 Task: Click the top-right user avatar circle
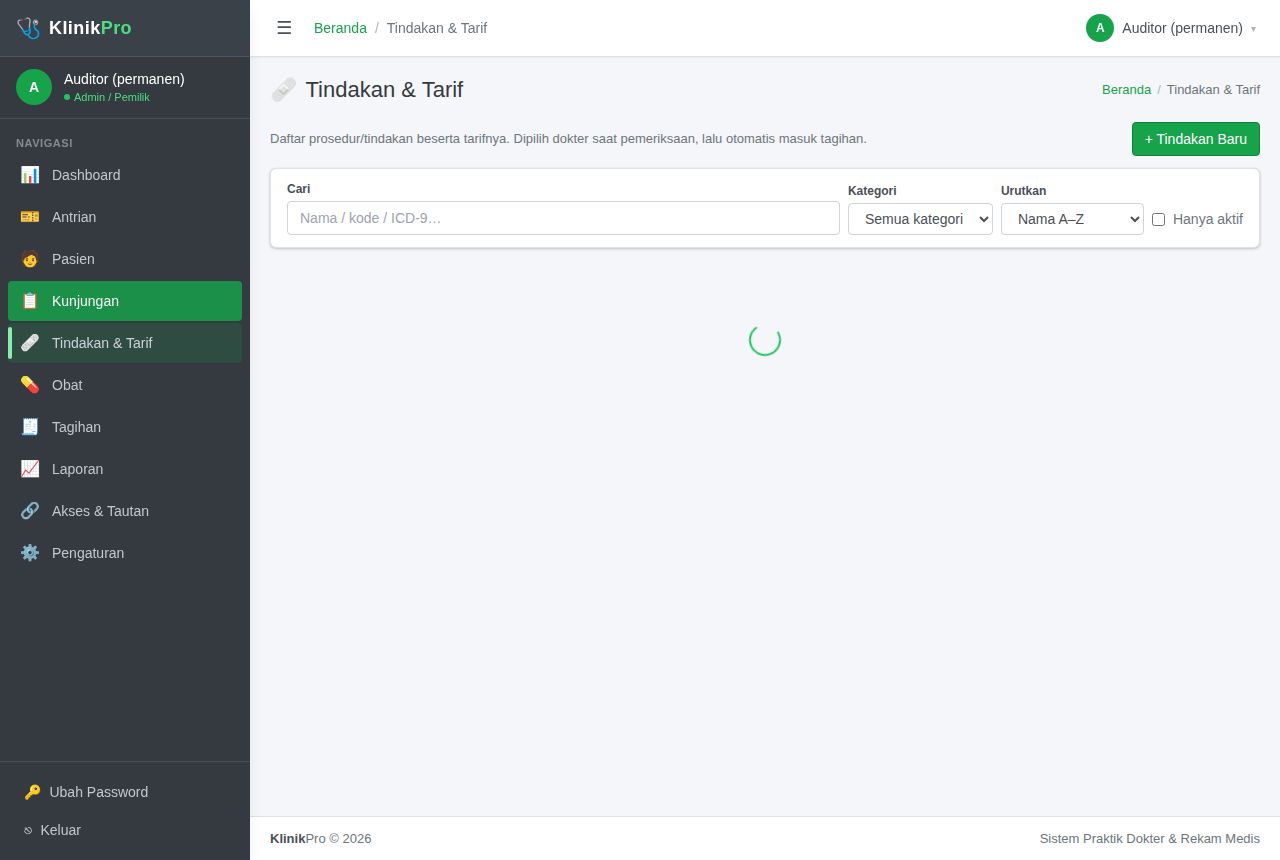1100,28
